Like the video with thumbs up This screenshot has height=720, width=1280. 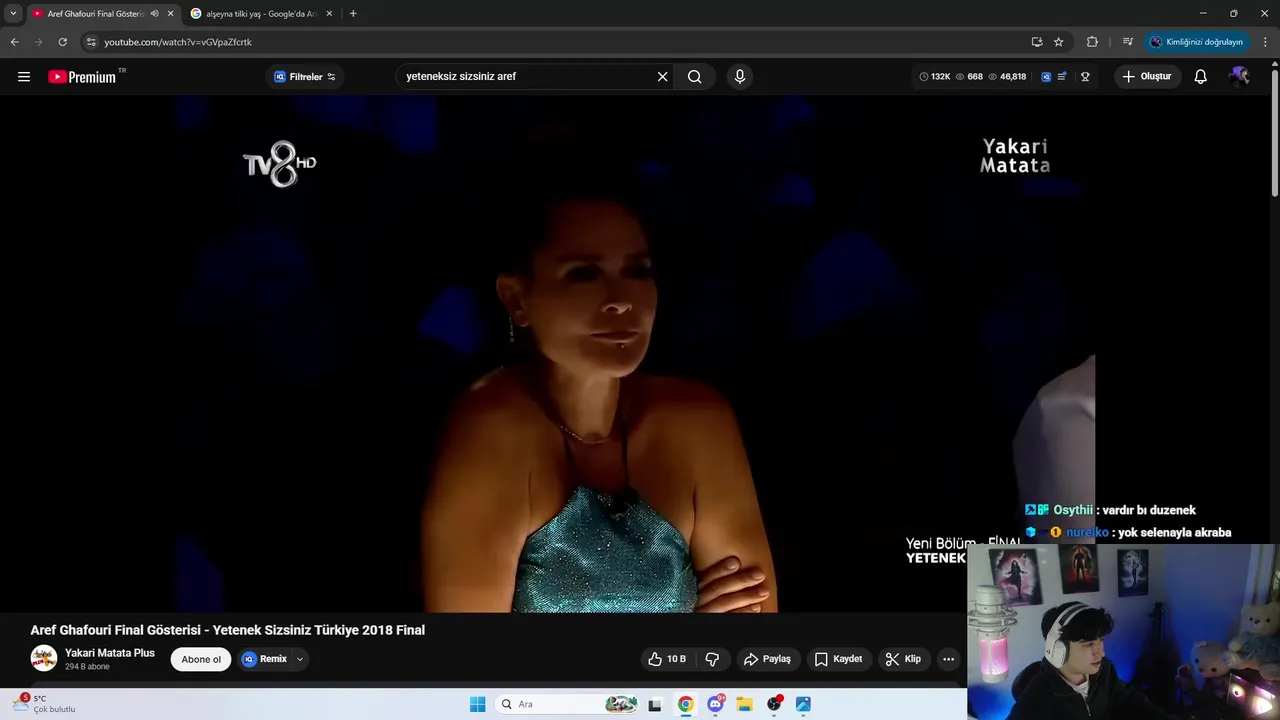[x=667, y=659]
